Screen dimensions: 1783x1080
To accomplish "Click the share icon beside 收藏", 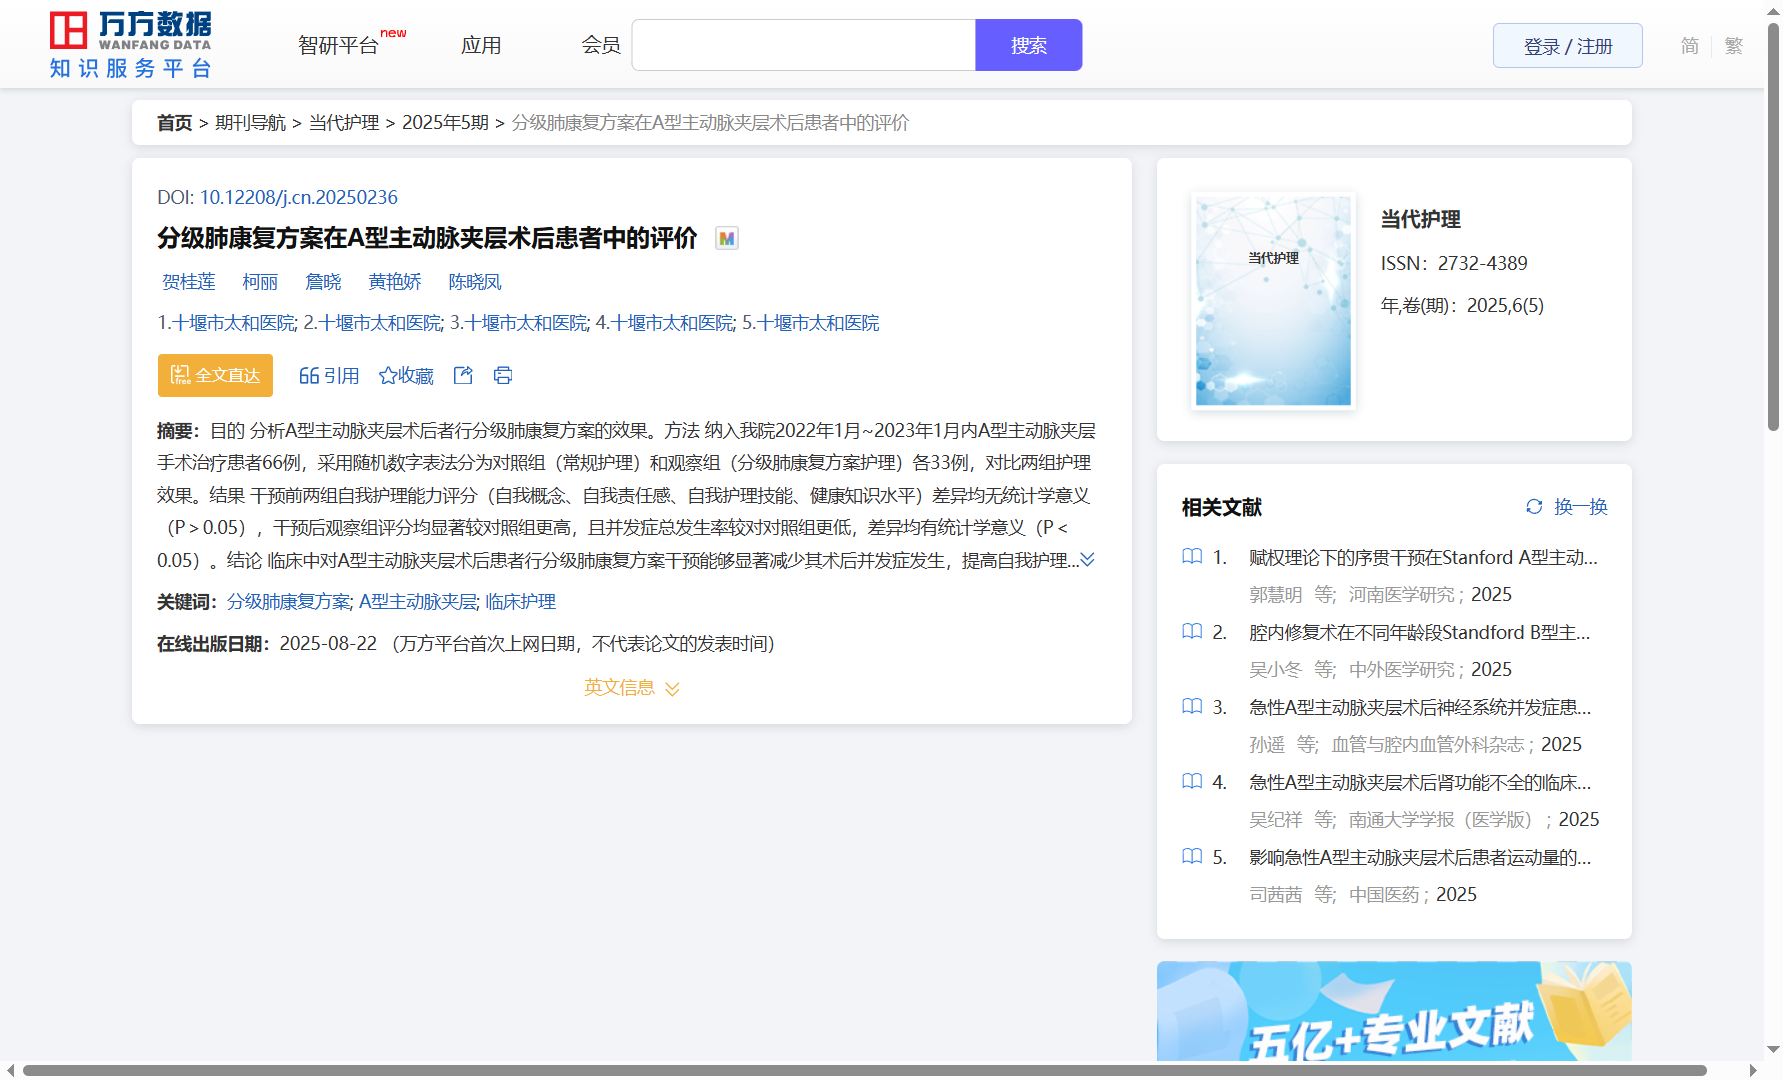I will point(463,376).
